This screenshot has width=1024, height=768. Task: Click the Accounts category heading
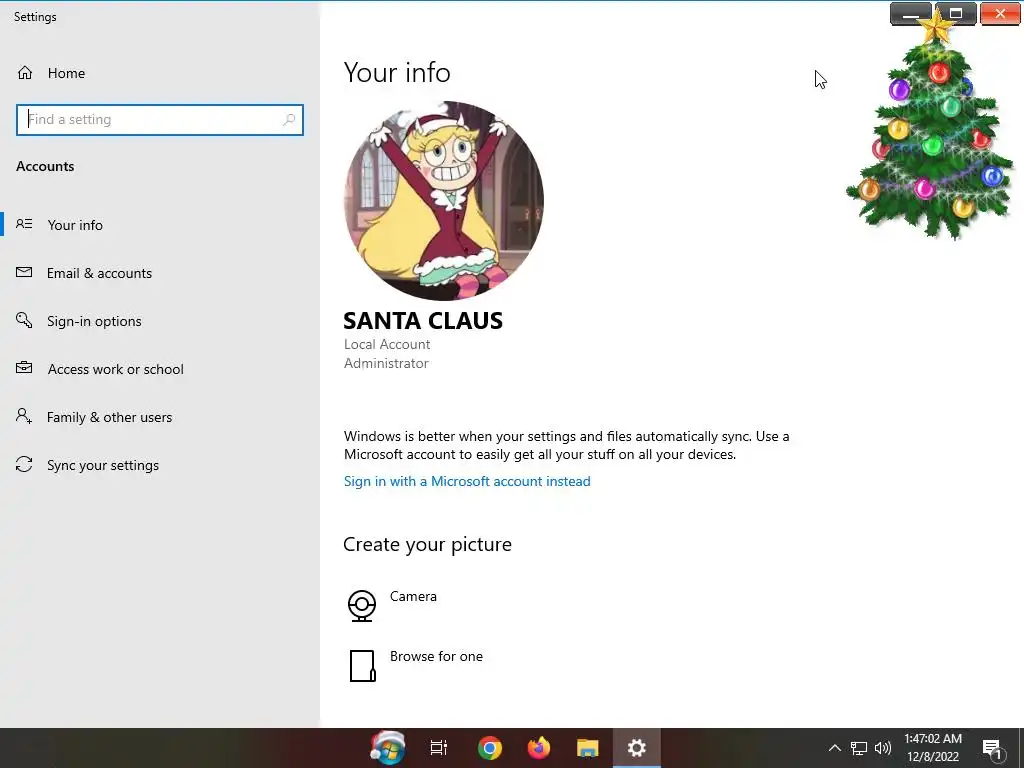point(45,167)
